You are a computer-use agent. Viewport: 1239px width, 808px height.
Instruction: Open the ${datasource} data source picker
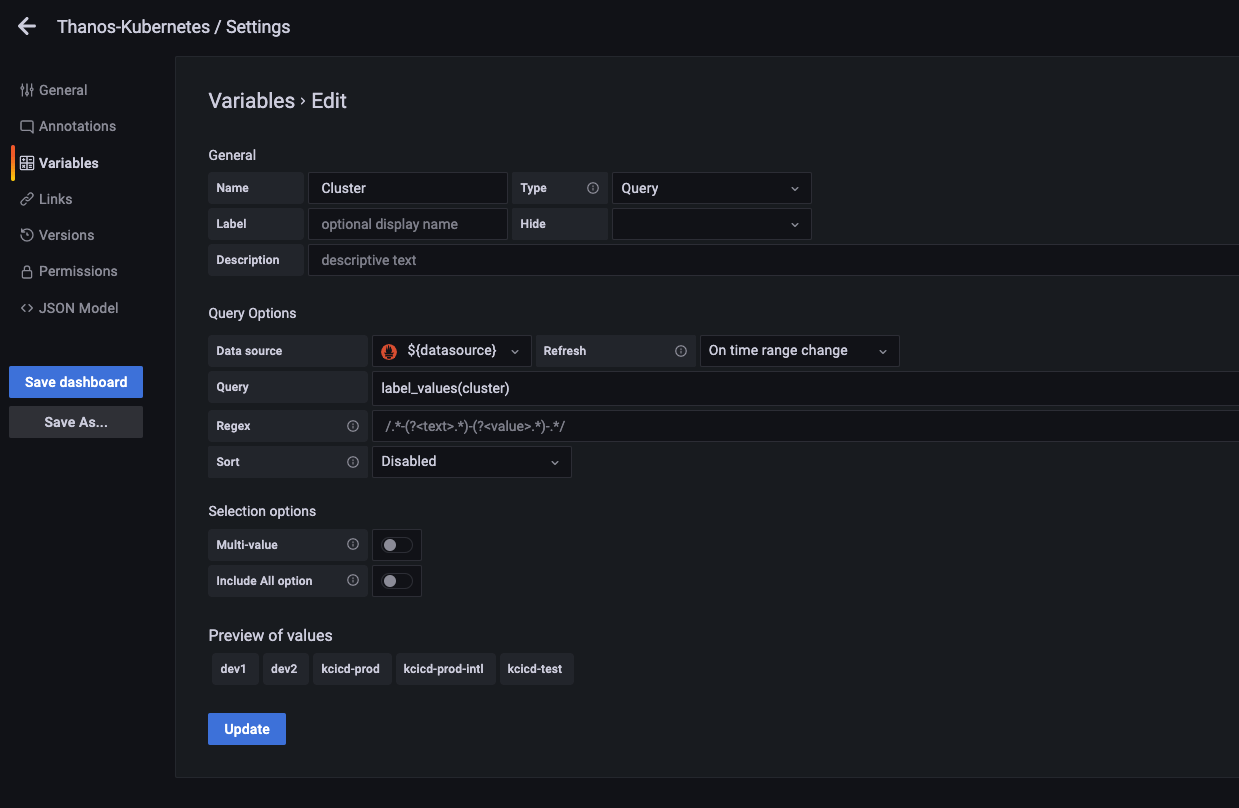[x=452, y=351]
